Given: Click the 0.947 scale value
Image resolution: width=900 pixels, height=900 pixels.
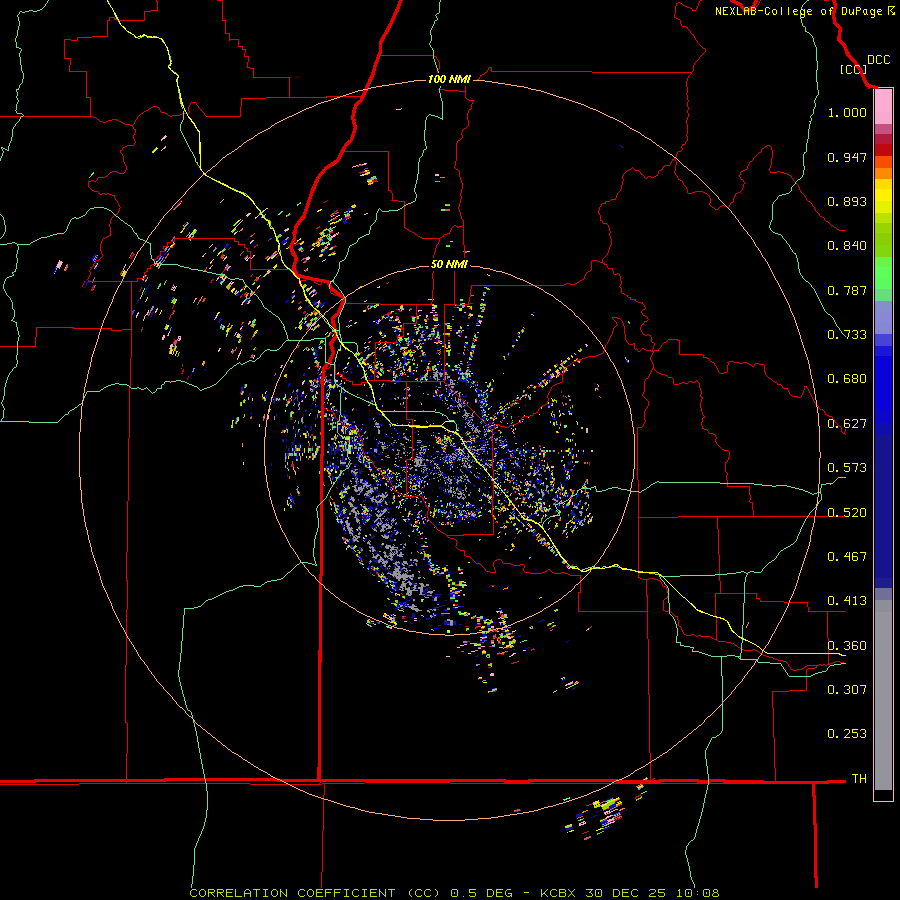Looking at the screenshot, I should (847, 157).
